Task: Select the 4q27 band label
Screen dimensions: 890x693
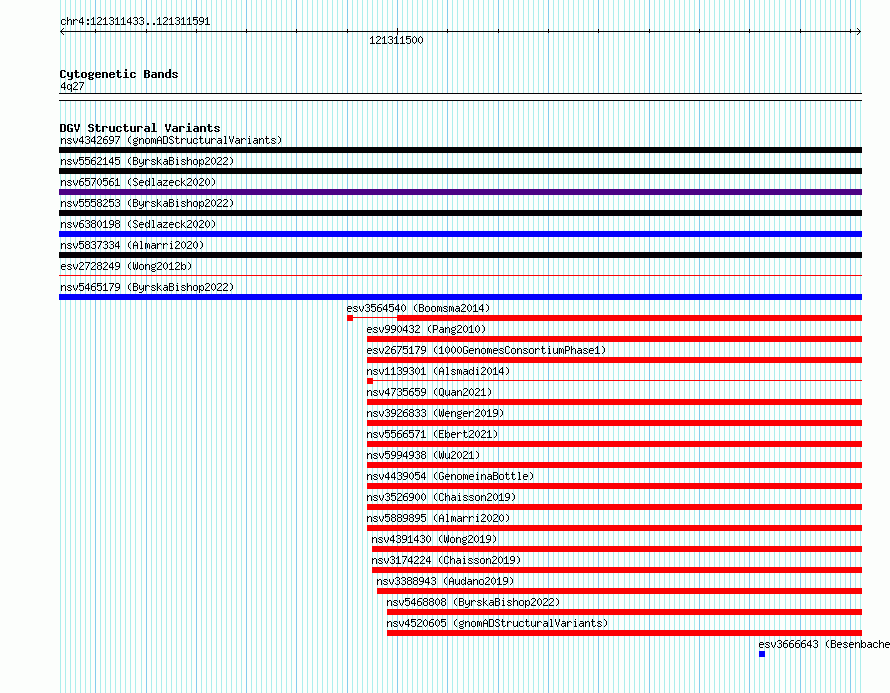Action: 72,86
